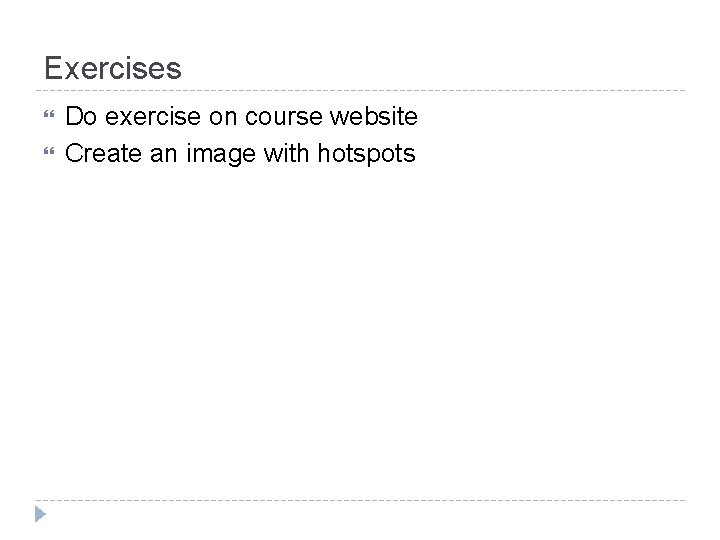
Task: Click the dashed line under the title
Action: point(360,90)
